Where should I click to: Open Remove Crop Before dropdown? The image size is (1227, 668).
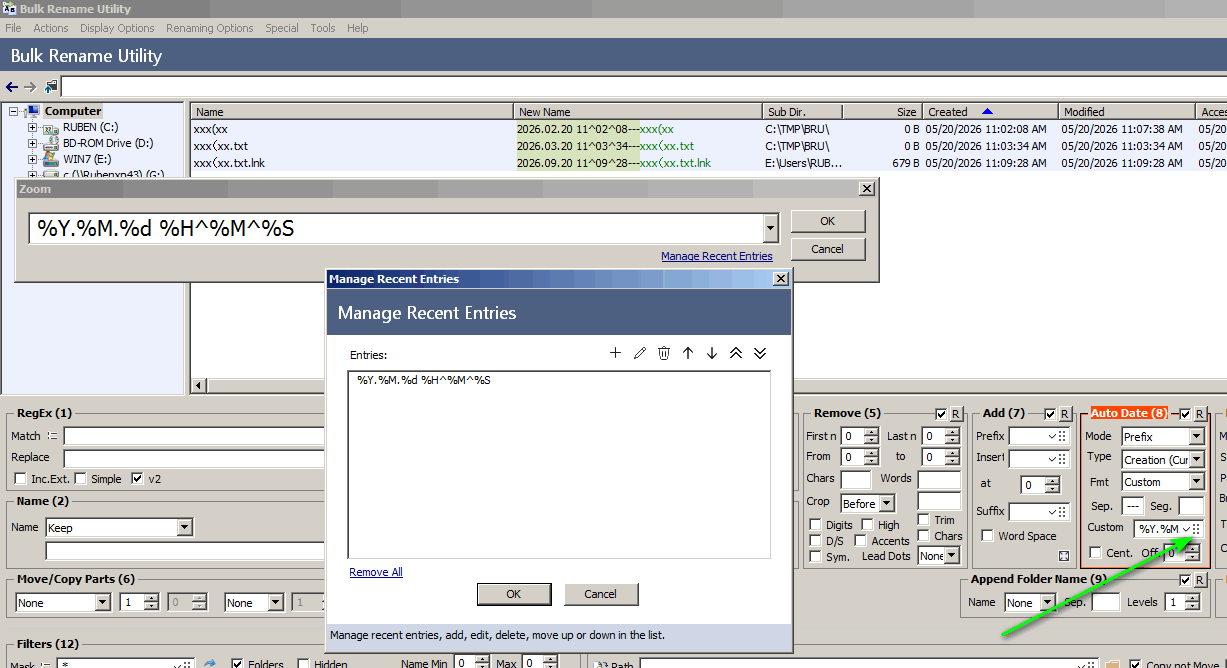887,504
